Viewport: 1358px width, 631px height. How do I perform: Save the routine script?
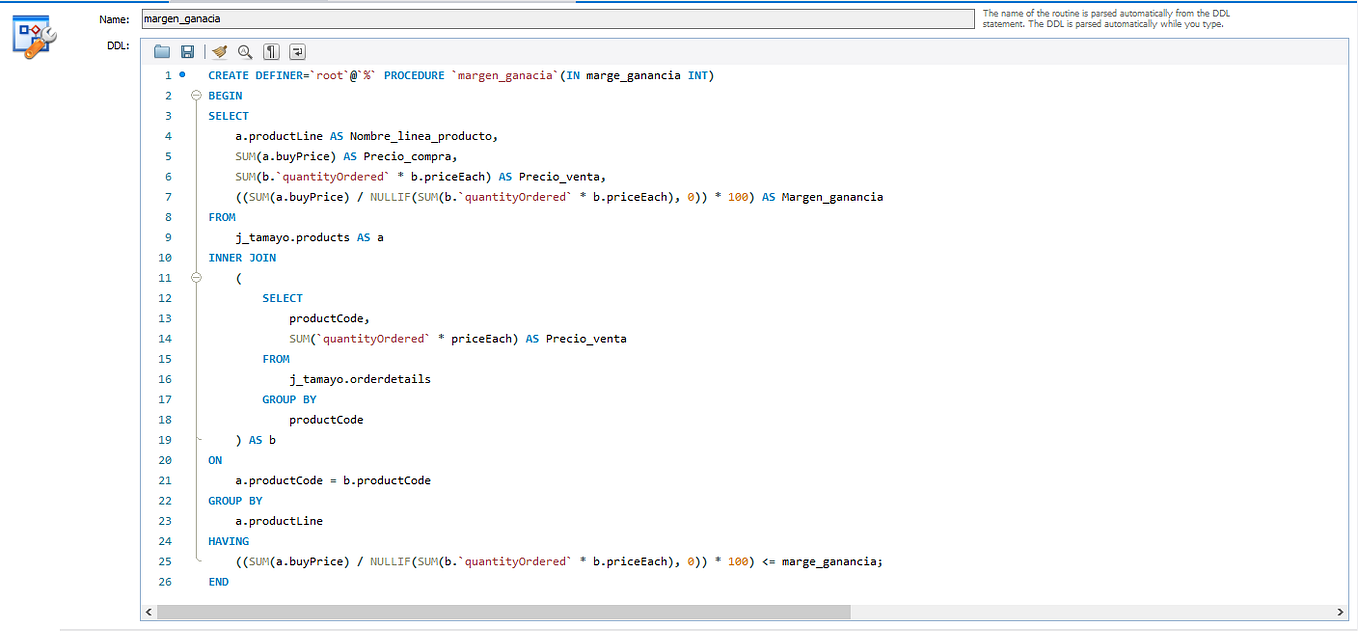pos(187,51)
